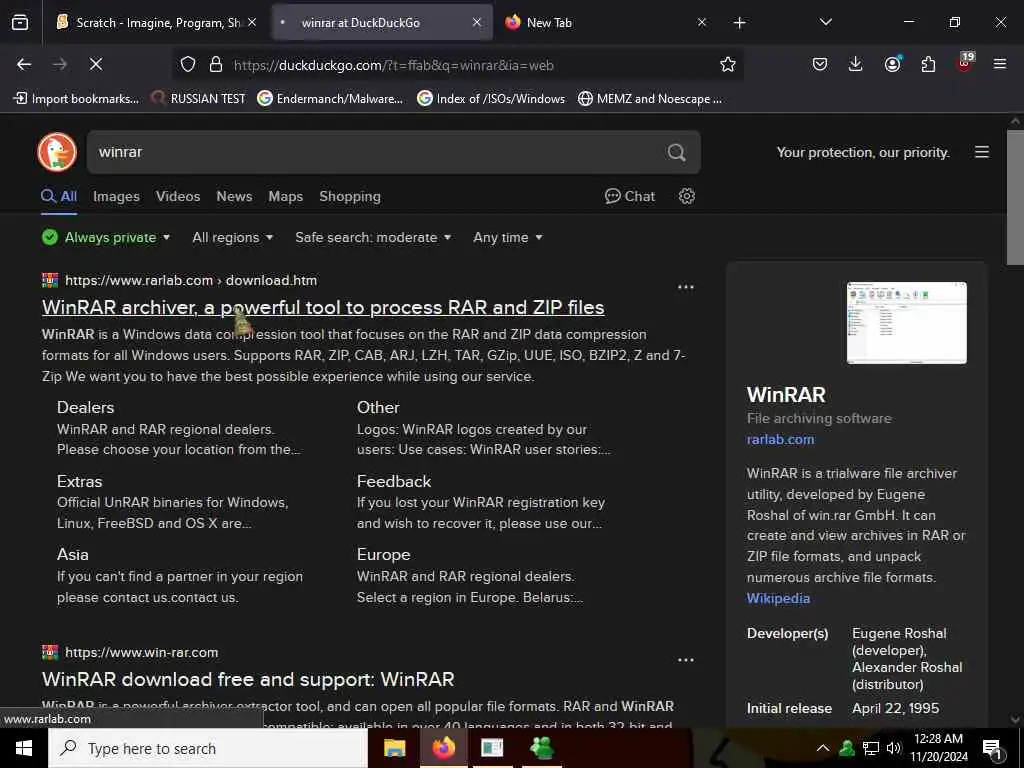1024x768 pixels.
Task: Open DuckDuckGo Chat
Action: tap(630, 196)
